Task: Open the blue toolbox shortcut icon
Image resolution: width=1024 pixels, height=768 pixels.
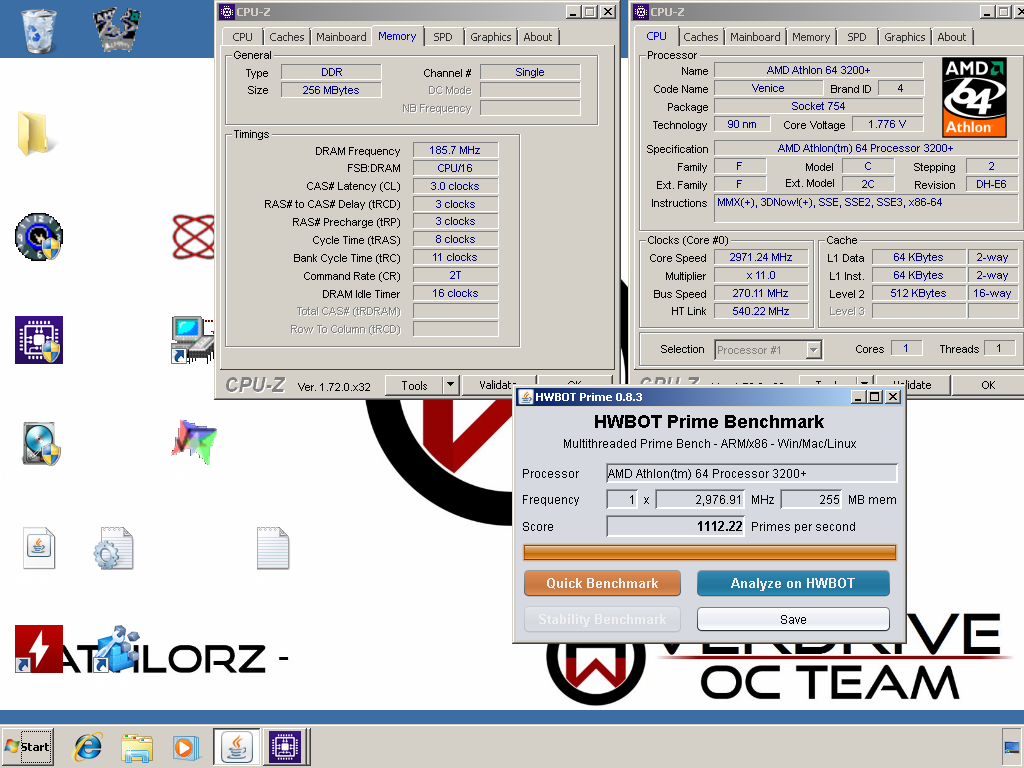Action: [118, 649]
